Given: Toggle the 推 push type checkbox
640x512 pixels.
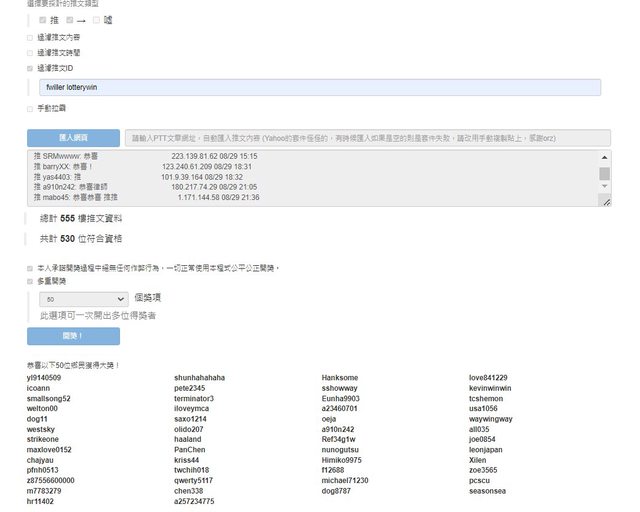Looking at the screenshot, I should click(42, 20).
